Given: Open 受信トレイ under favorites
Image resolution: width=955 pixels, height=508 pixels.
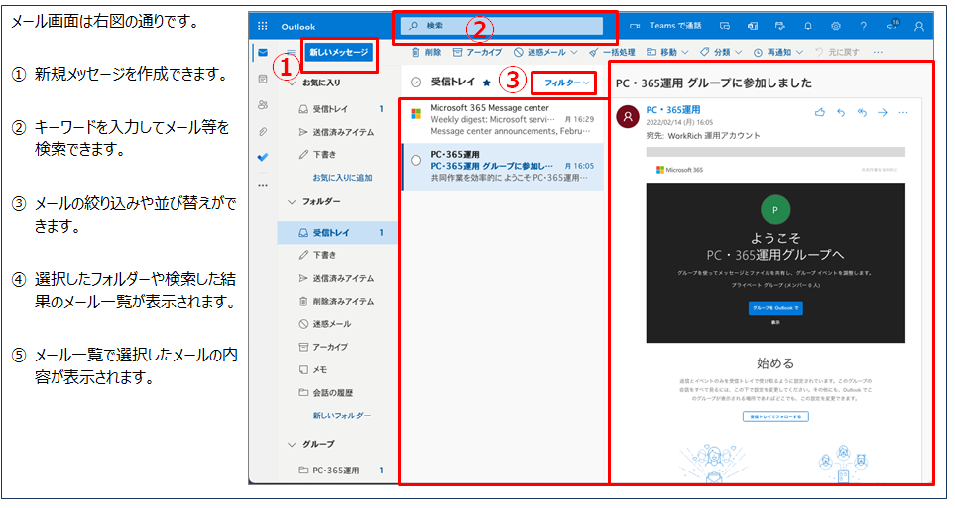Looking at the screenshot, I should click(x=337, y=109).
